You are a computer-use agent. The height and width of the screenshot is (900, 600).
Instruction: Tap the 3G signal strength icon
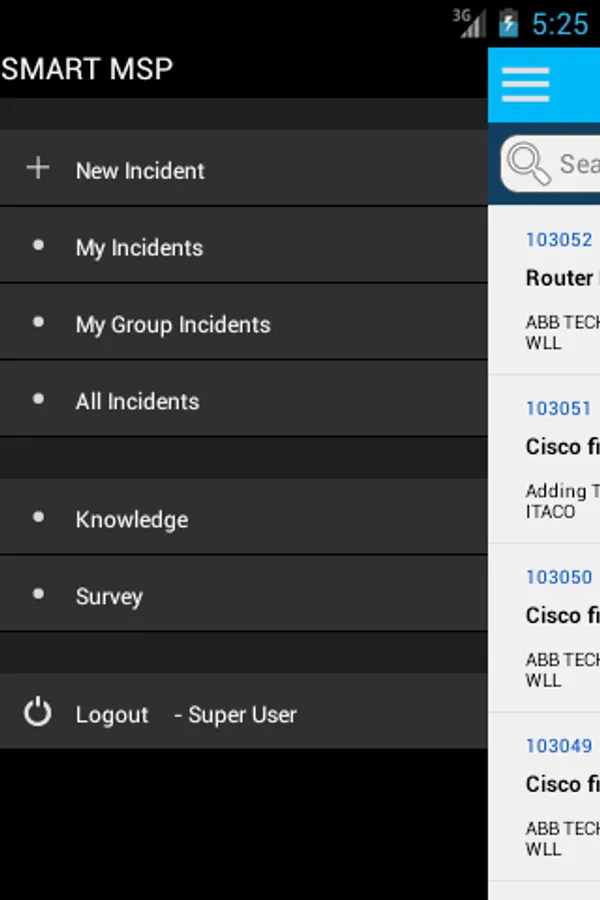[x=468, y=22]
